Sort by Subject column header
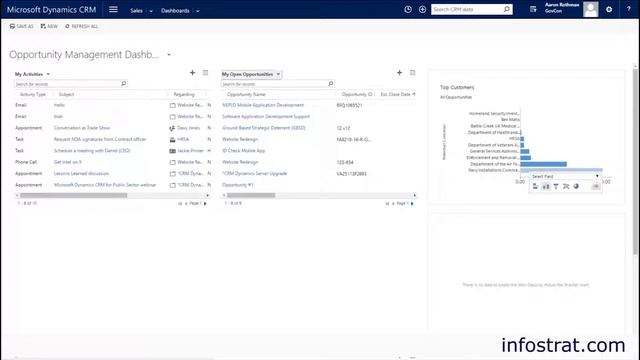This screenshot has width=640, height=360. 66,94
